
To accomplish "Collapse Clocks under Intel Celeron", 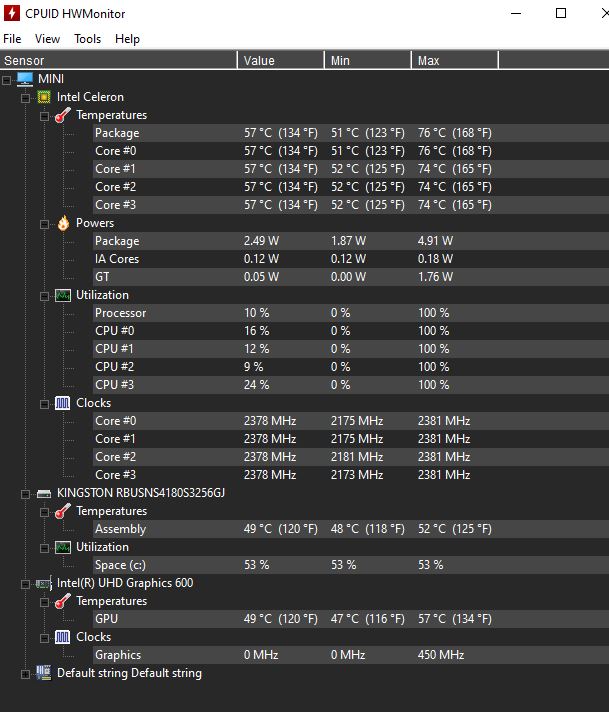I will (x=45, y=404).
